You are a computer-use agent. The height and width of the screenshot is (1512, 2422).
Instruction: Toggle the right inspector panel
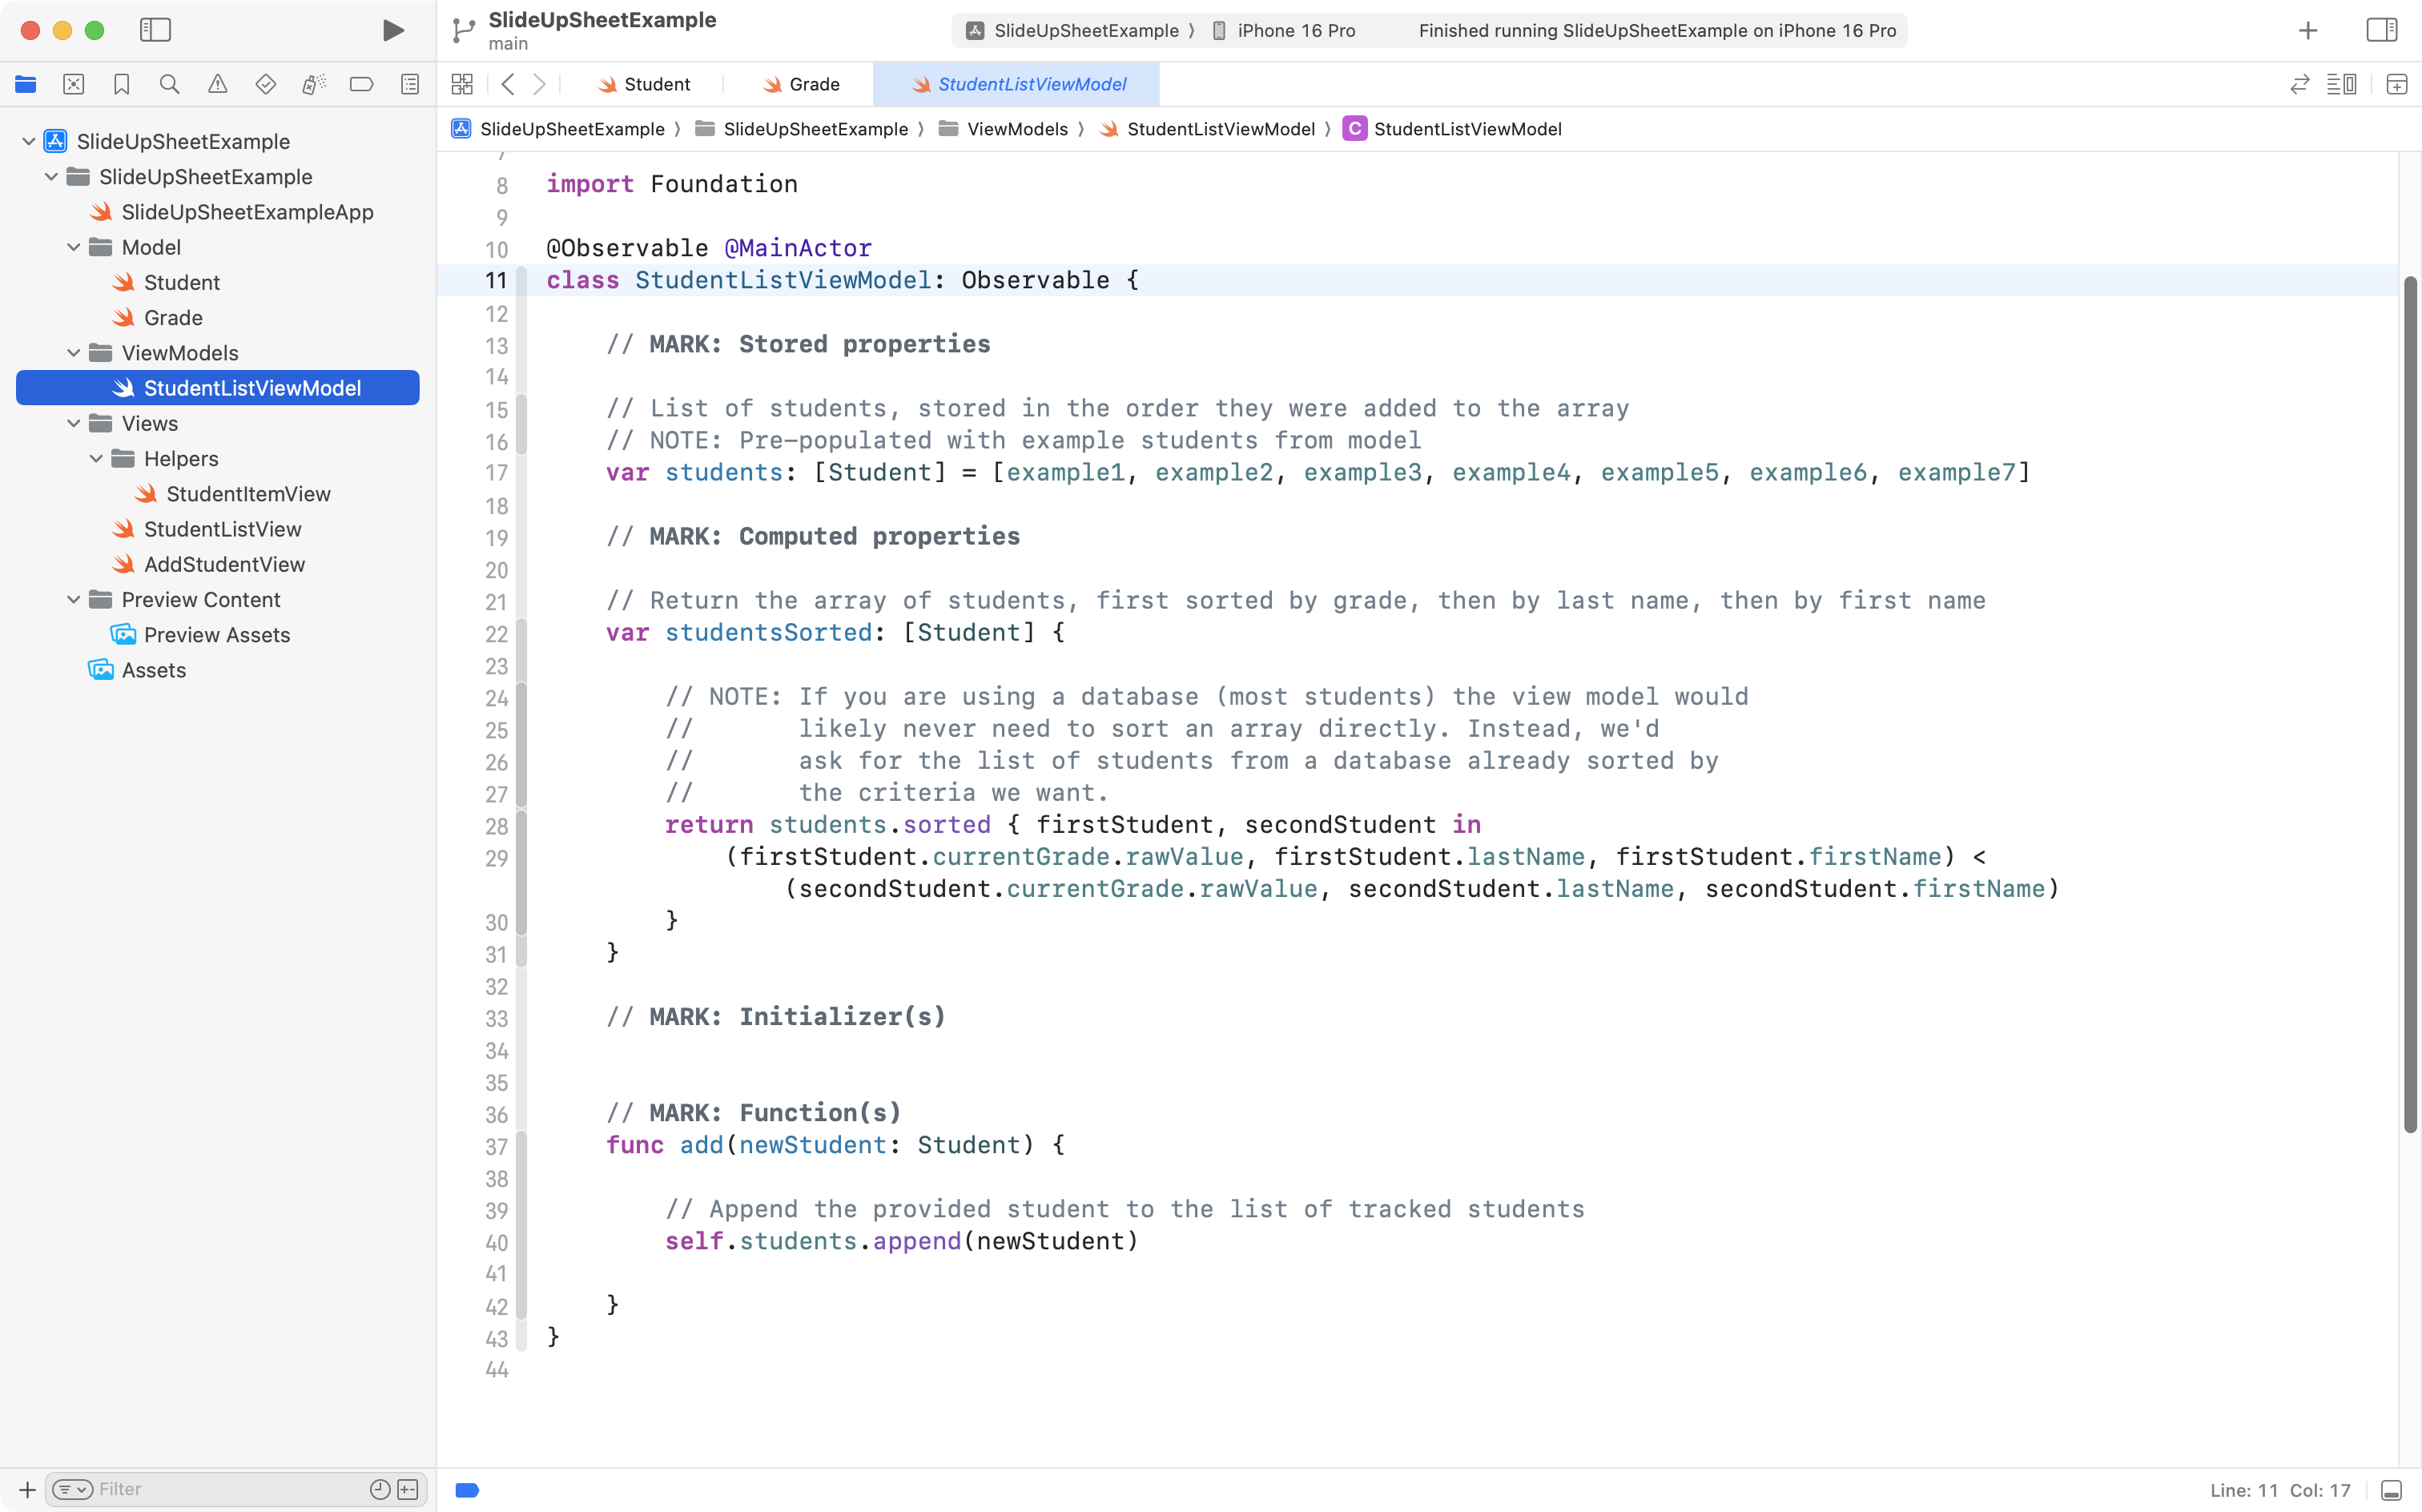2381,30
